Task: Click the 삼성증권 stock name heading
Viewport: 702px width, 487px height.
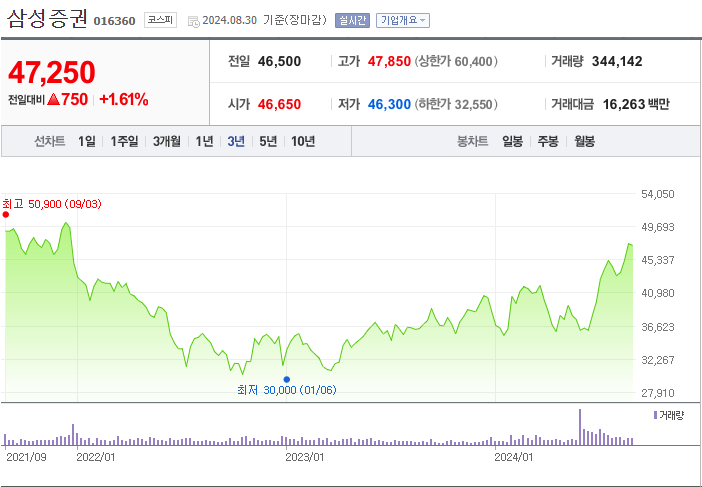Action: tap(47, 19)
